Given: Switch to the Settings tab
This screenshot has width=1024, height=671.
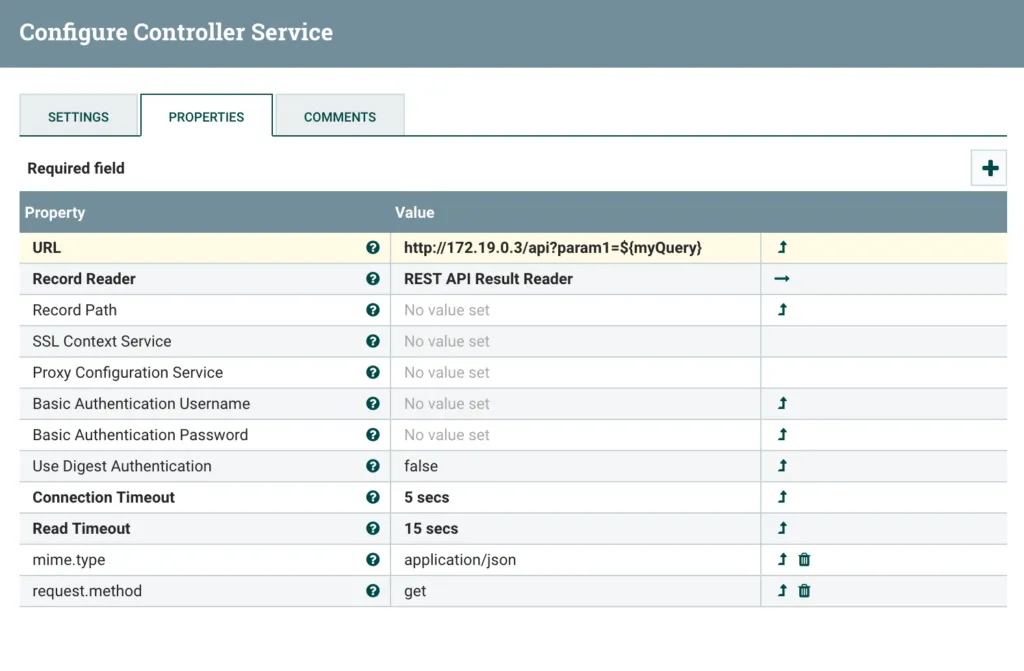Looking at the screenshot, I should coord(79,116).
